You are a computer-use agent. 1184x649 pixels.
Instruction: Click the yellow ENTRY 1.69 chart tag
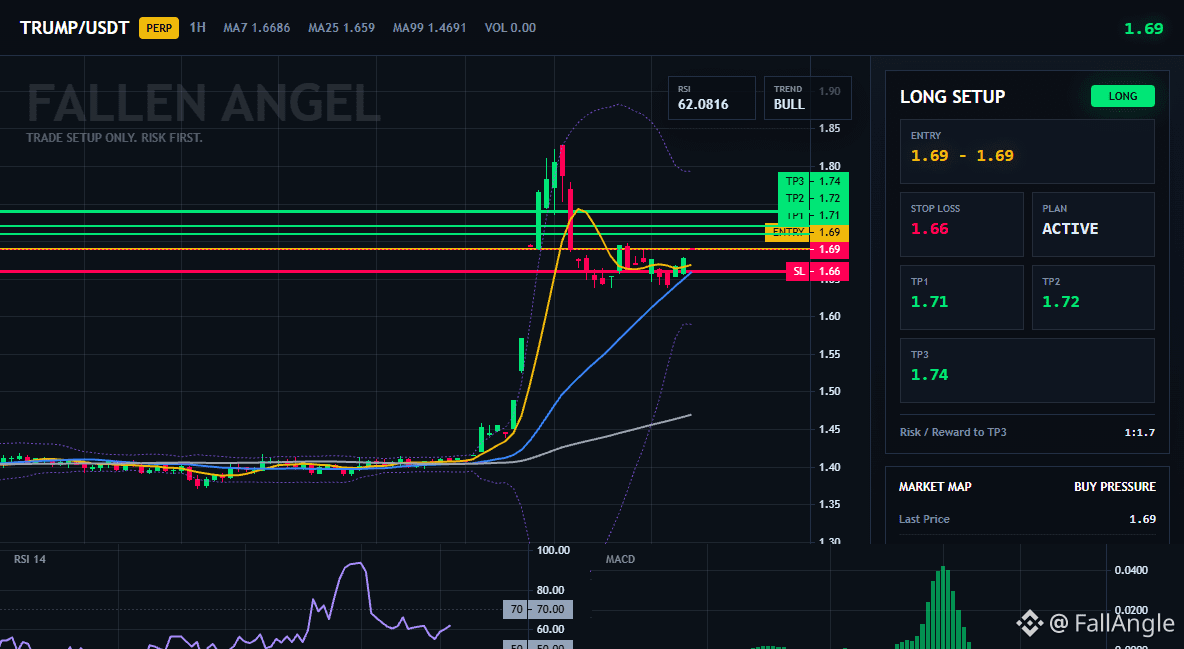tap(806, 233)
